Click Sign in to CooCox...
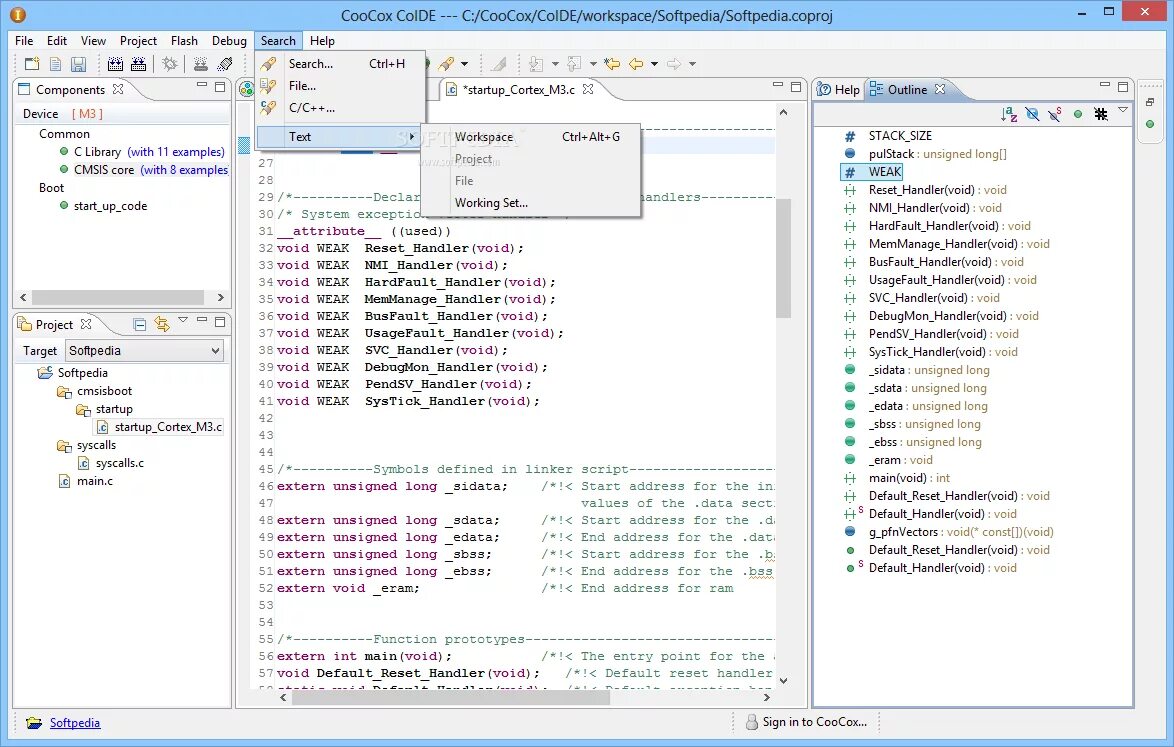The height and width of the screenshot is (747, 1174). 815,722
